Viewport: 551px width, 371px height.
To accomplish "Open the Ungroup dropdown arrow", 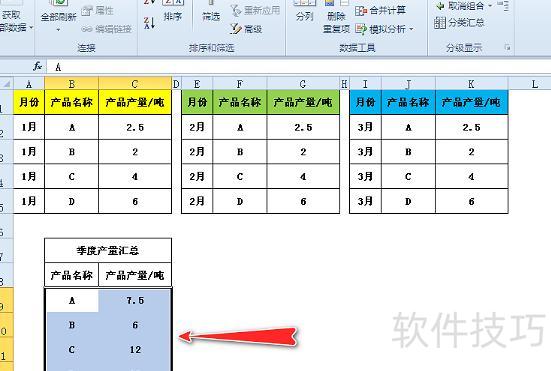I will 490,6.
